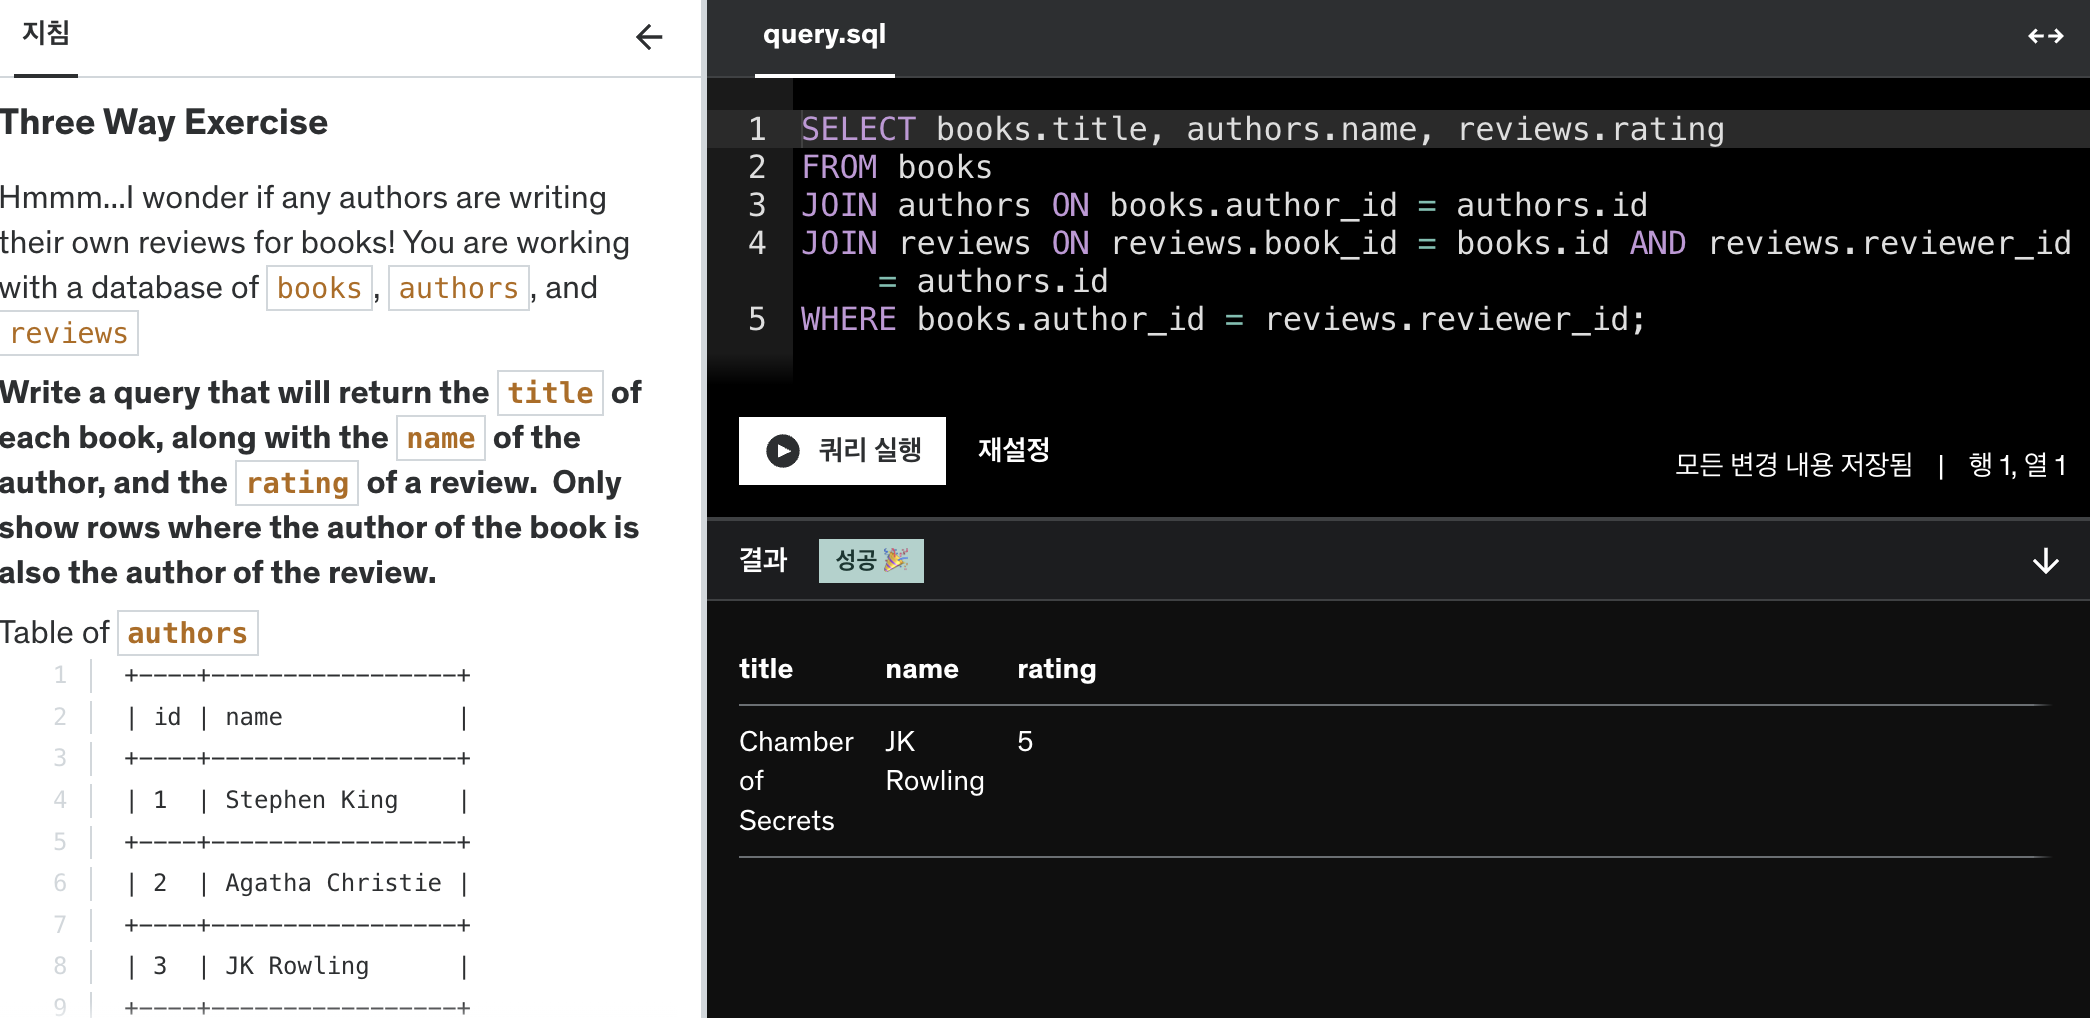The height and width of the screenshot is (1018, 2090).
Task: Run the query with the play icon
Action: tap(783, 451)
